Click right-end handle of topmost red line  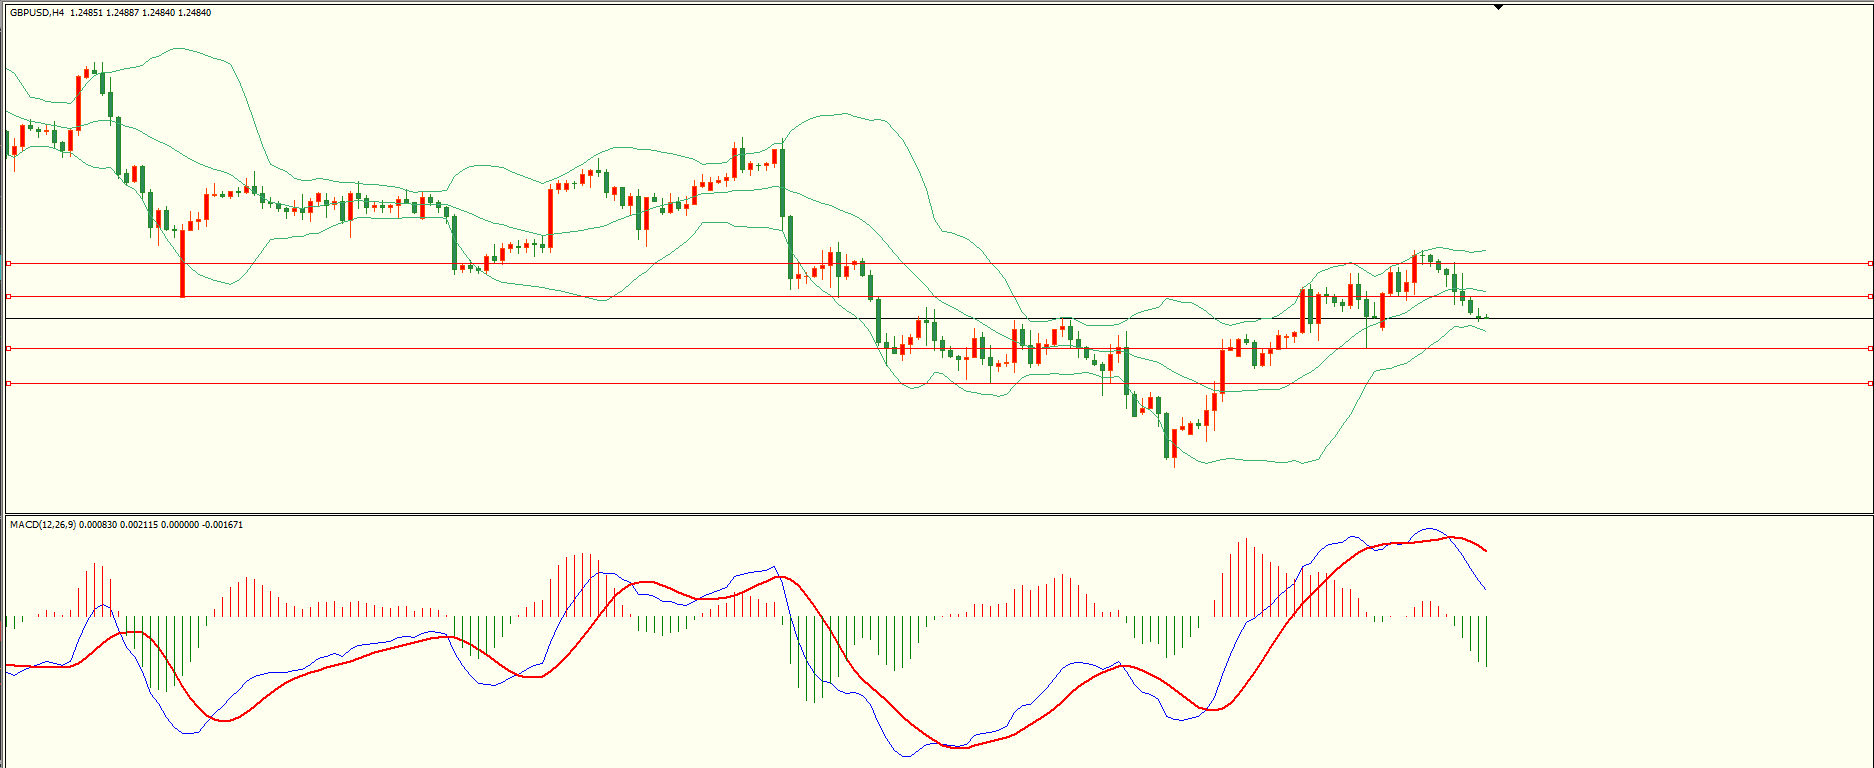coord(1870,263)
